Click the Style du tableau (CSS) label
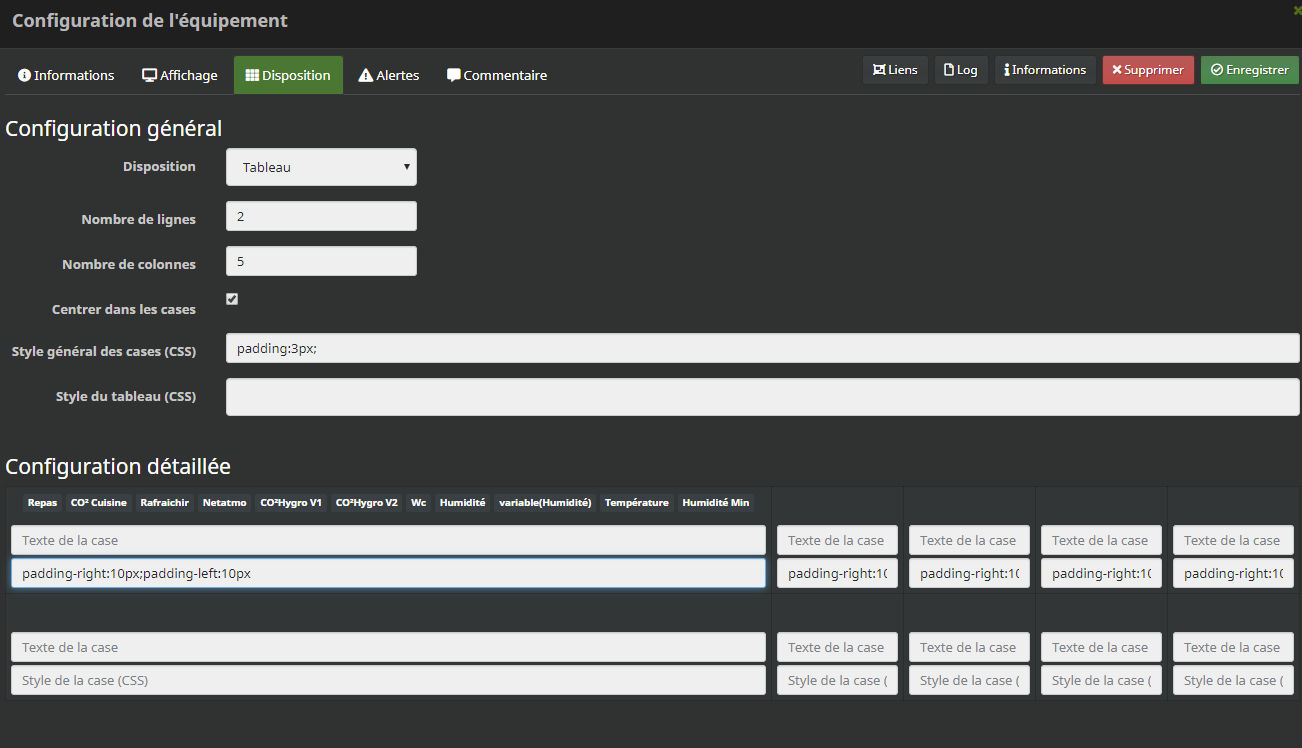Viewport: 1302px width, 748px height. point(126,396)
